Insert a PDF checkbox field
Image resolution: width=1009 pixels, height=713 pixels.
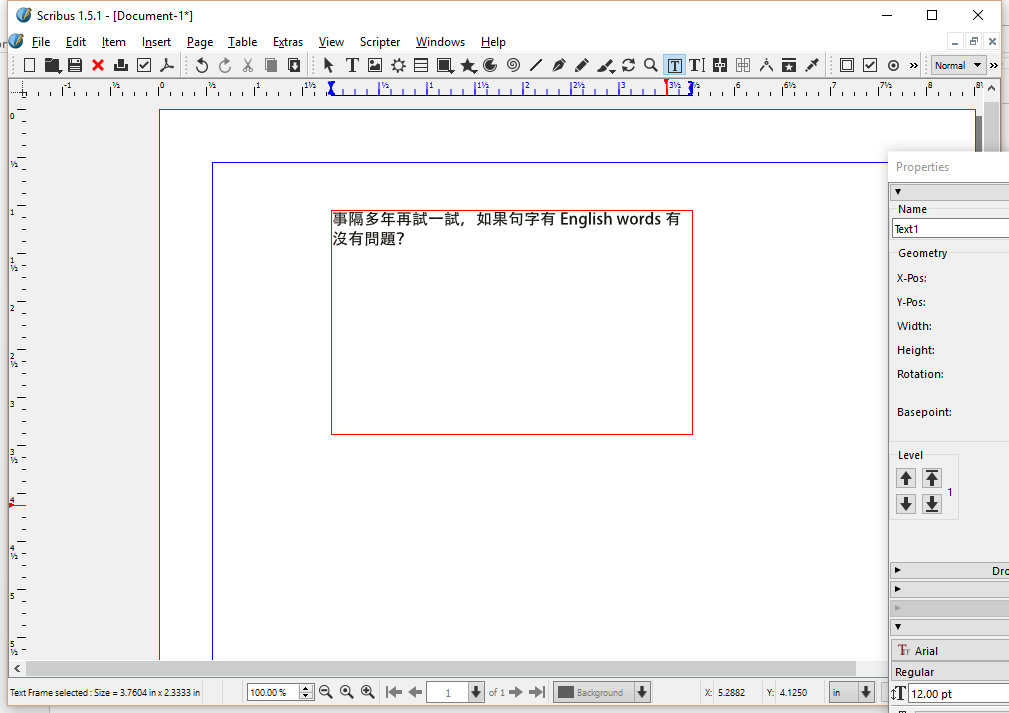click(x=870, y=65)
